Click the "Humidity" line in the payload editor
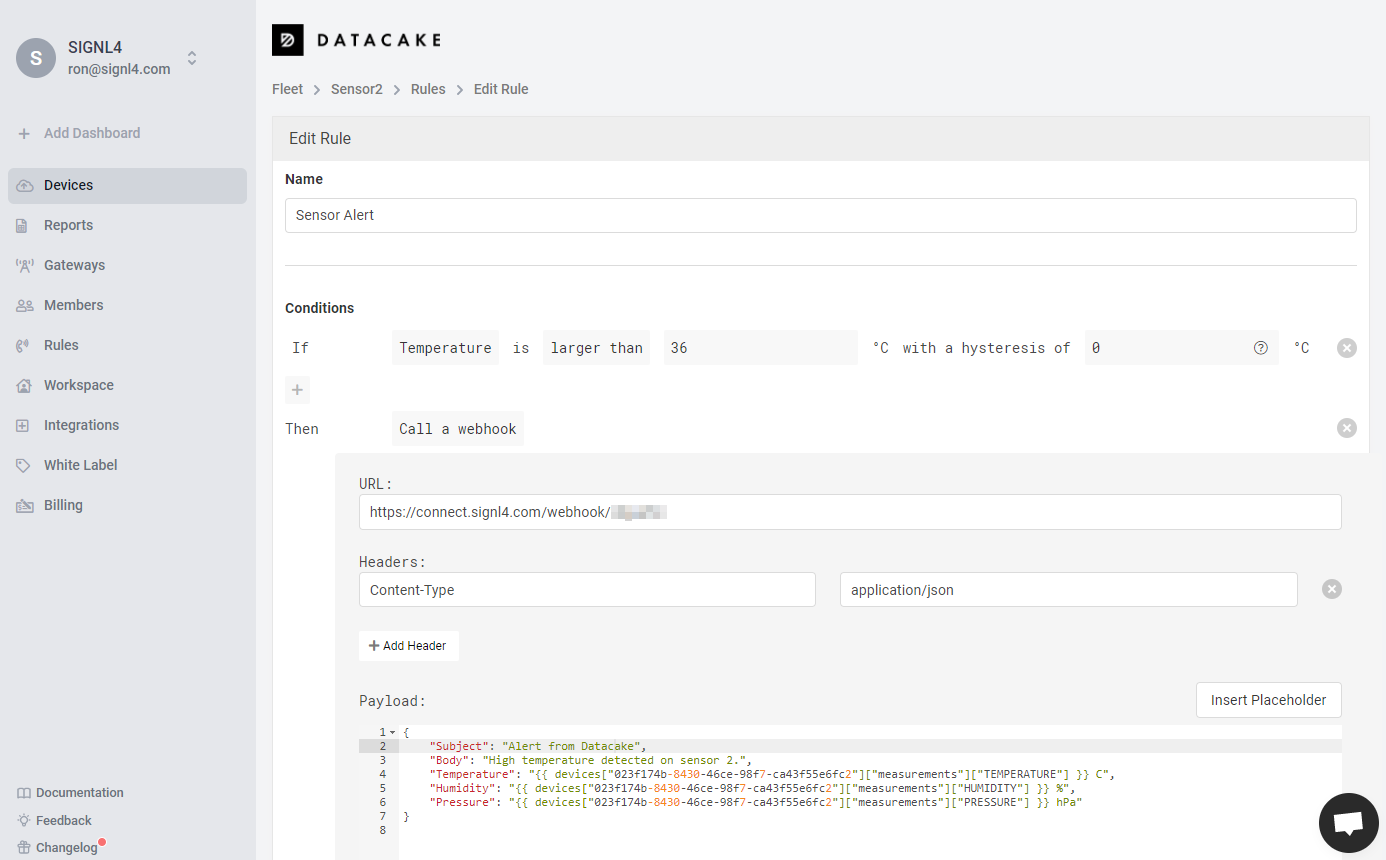The image size is (1386, 860). (x=752, y=788)
